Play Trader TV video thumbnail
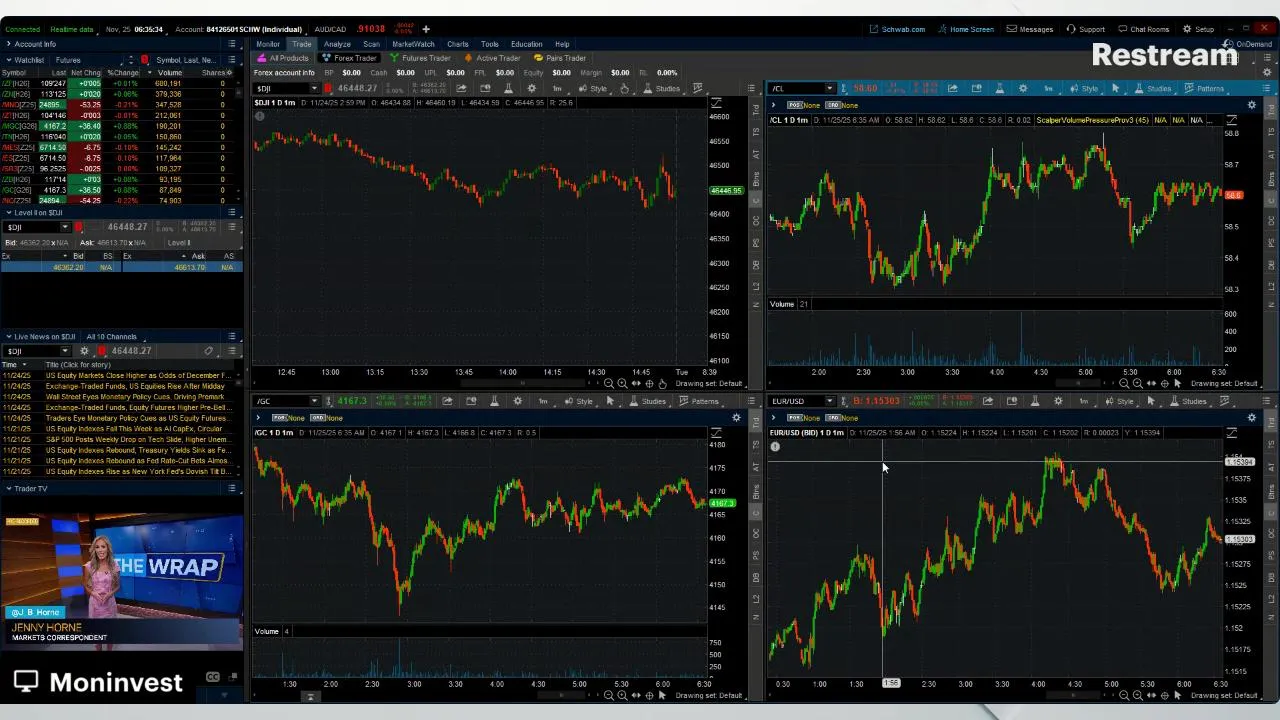1280x720 pixels. (122, 580)
